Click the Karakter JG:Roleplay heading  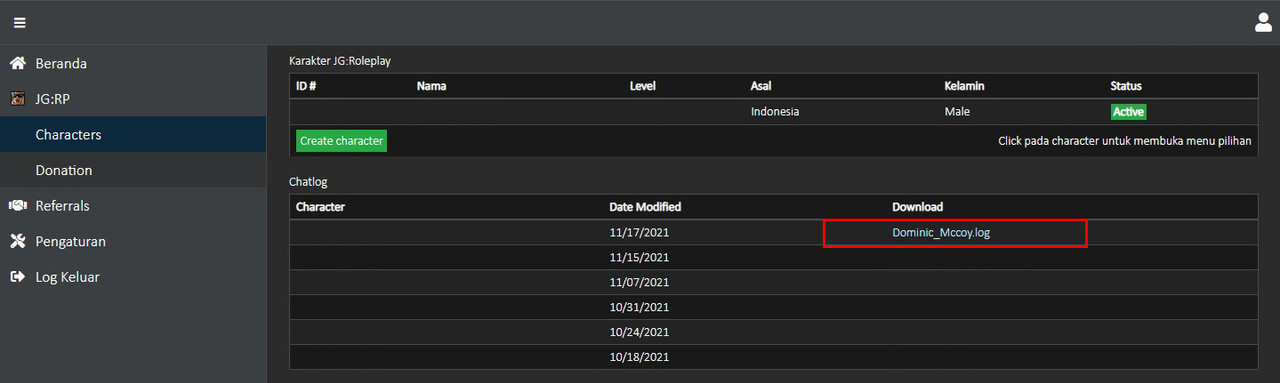click(340, 61)
